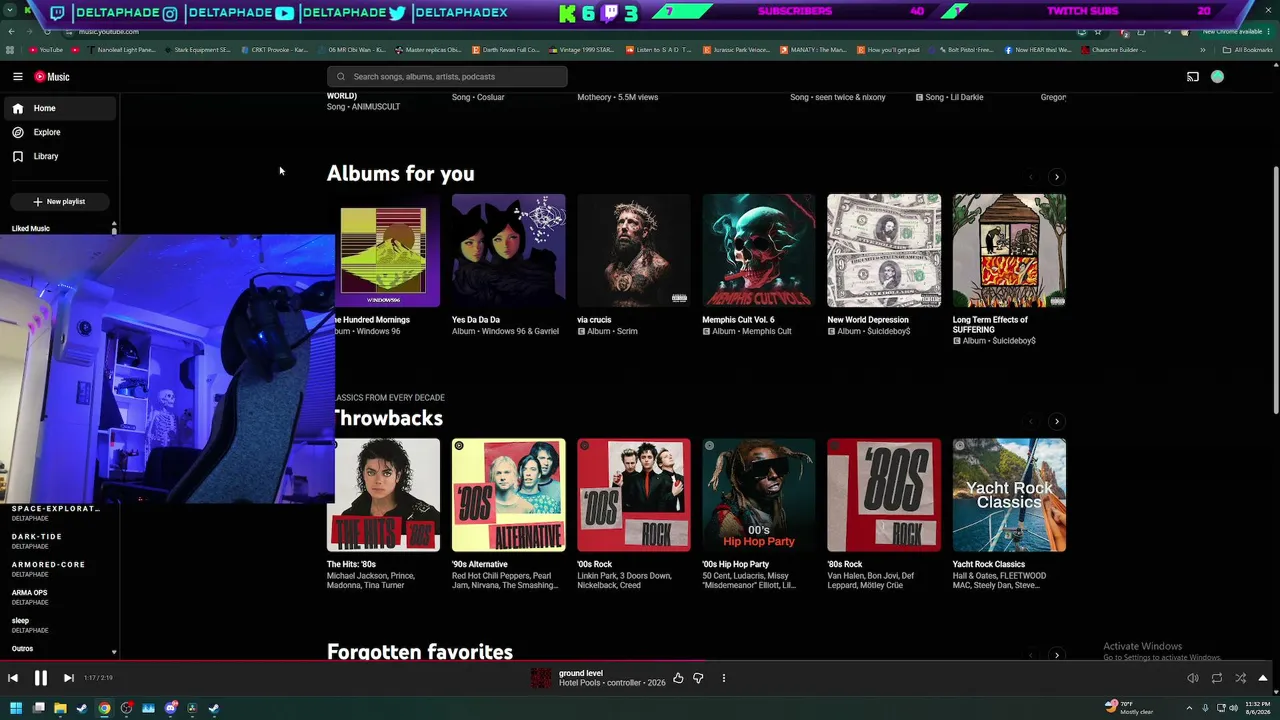Open Long Term Effects of SUFFERING cover
The height and width of the screenshot is (720, 1280).
[1009, 250]
